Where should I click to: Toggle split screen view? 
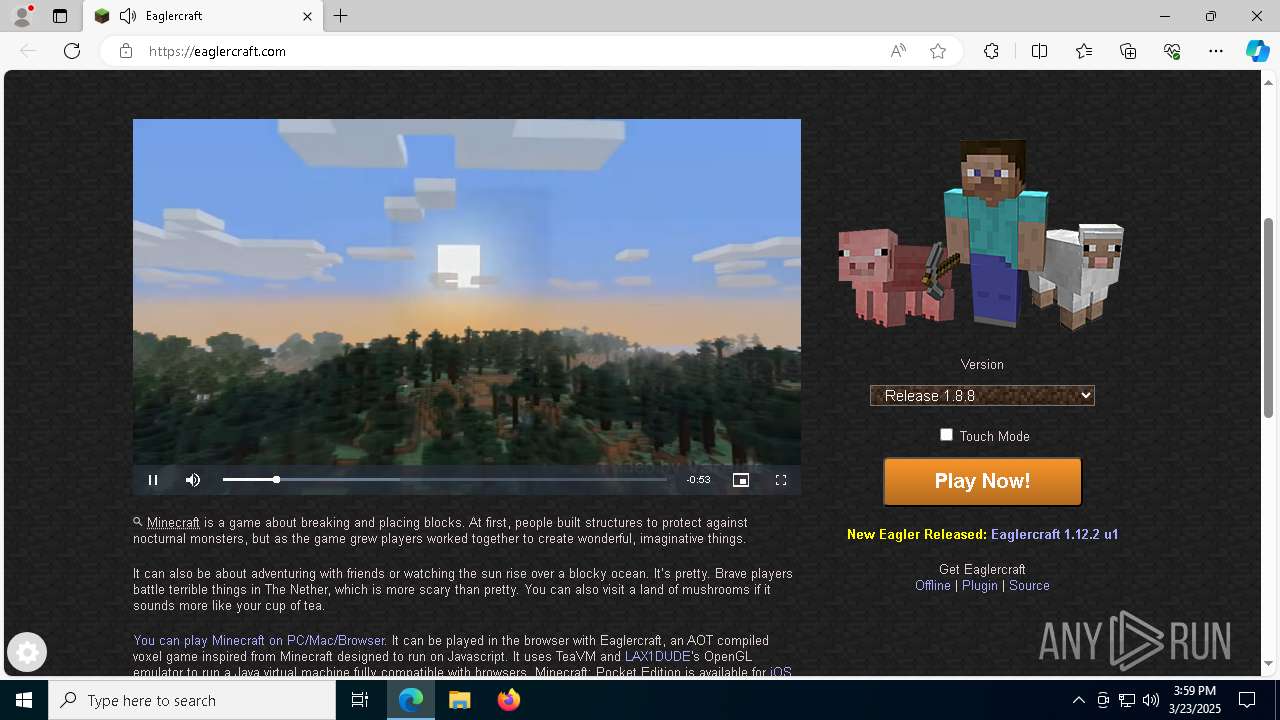1039,51
